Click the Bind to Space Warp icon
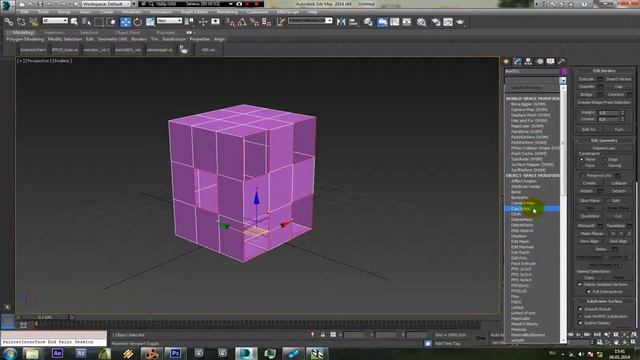 [x=33, y=22]
